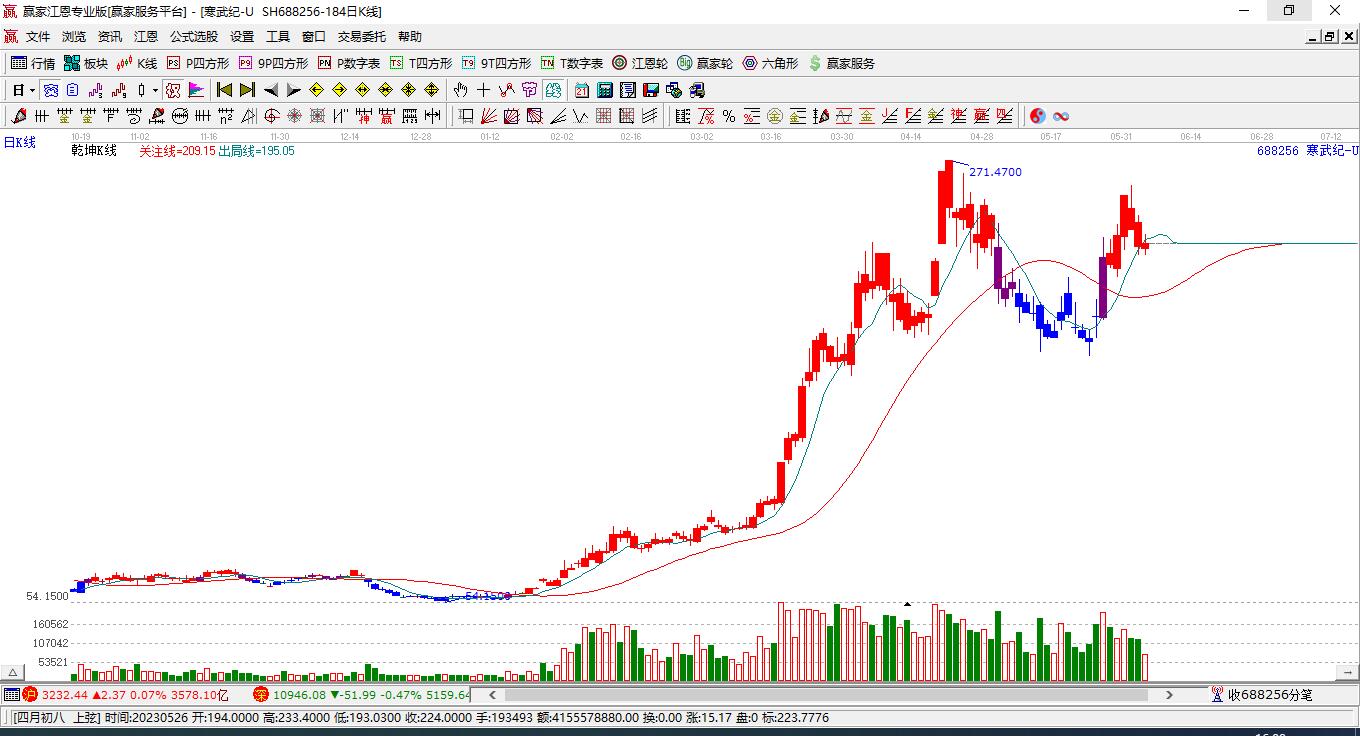Open the 浏览 menu
The height and width of the screenshot is (736, 1360).
click(x=74, y=37)
